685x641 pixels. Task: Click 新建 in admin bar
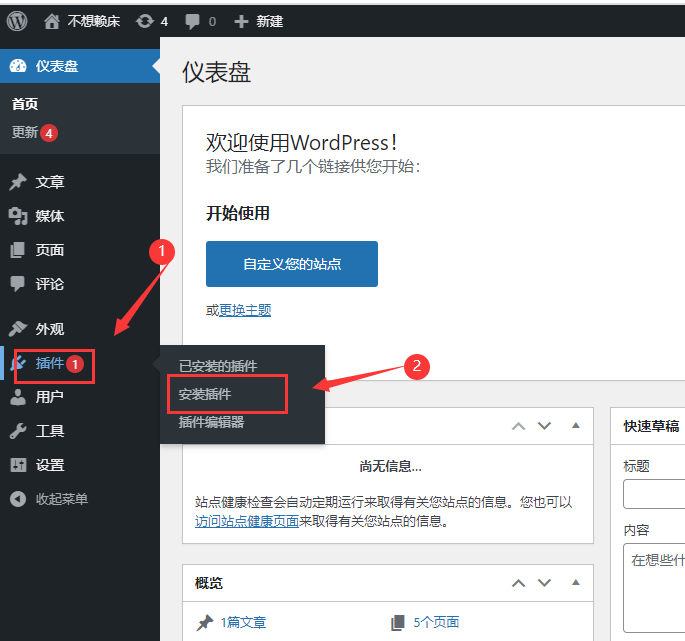point(269,21)
